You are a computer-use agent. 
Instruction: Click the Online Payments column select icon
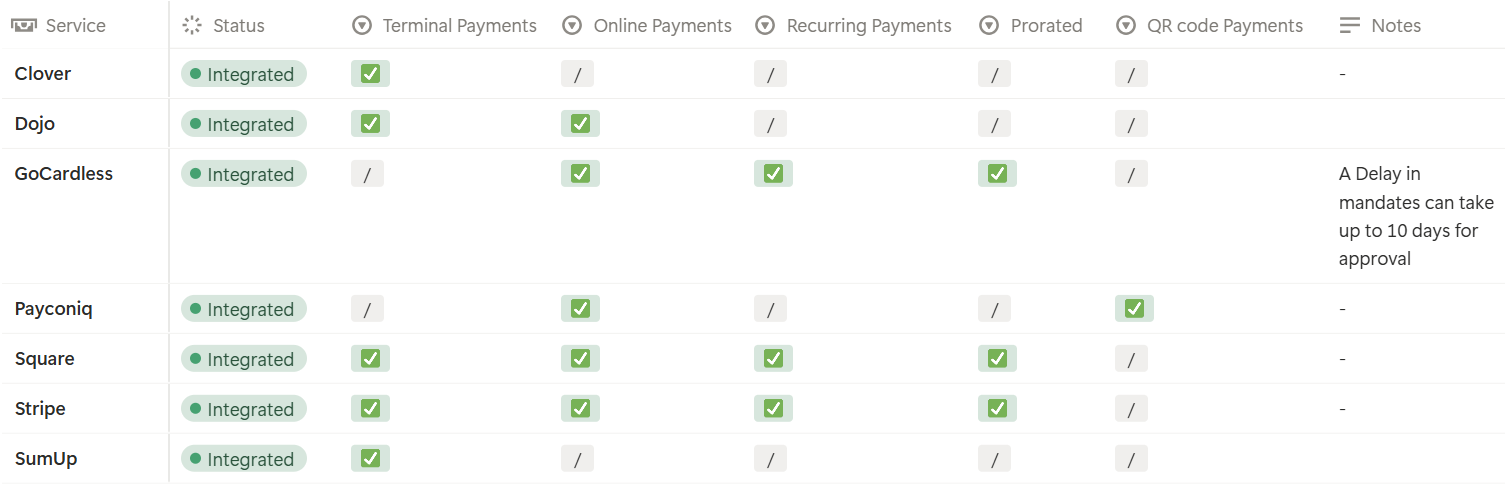[x=572, y=26]
